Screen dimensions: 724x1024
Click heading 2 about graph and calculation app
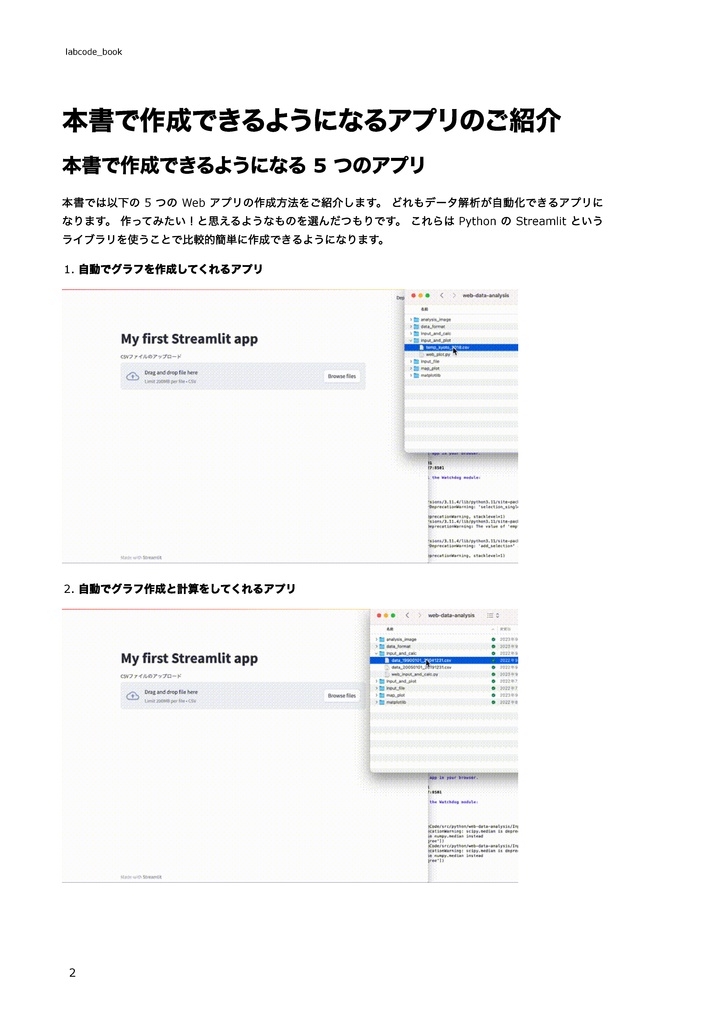[187, 588]
